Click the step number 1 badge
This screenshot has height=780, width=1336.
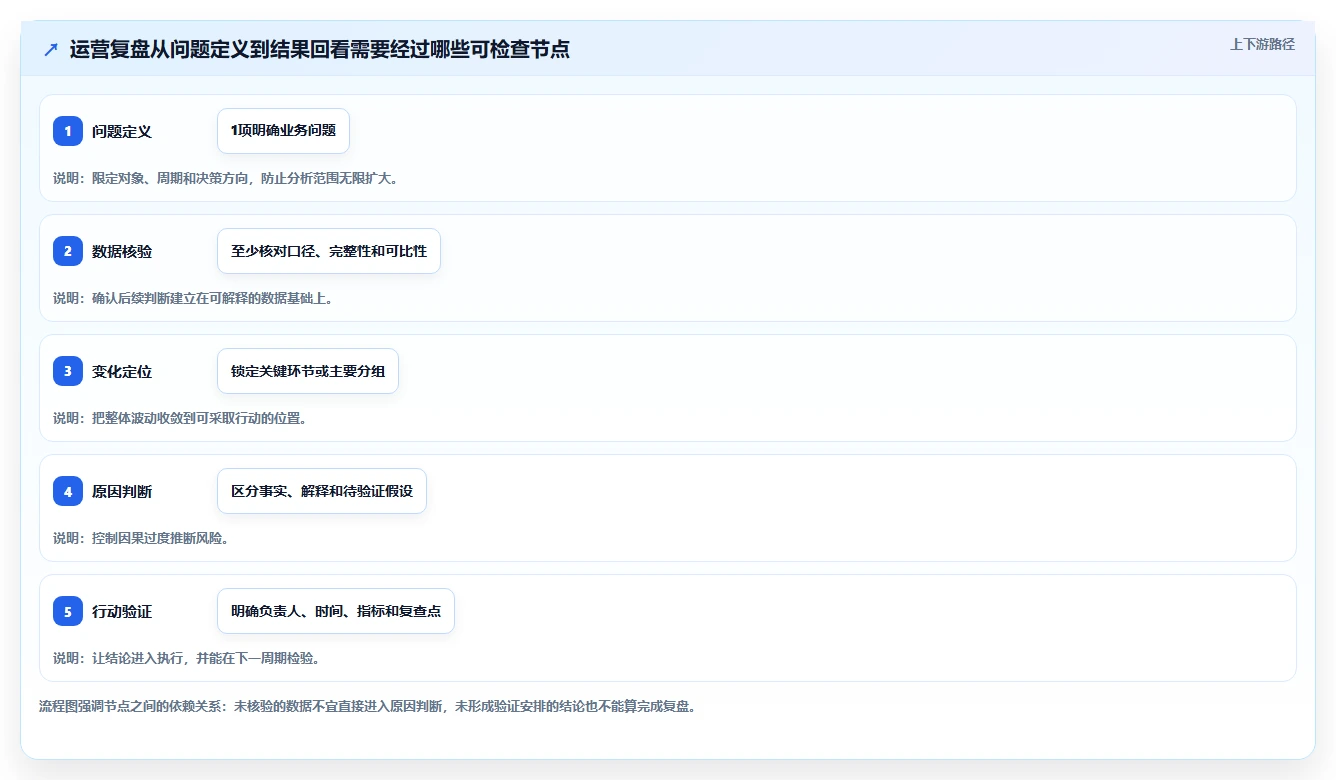[68, 131]
